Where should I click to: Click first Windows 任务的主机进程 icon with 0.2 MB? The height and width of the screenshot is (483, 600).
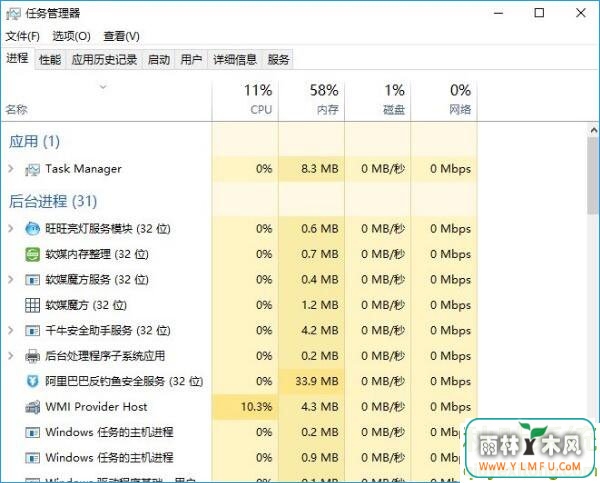click(32, 432)
